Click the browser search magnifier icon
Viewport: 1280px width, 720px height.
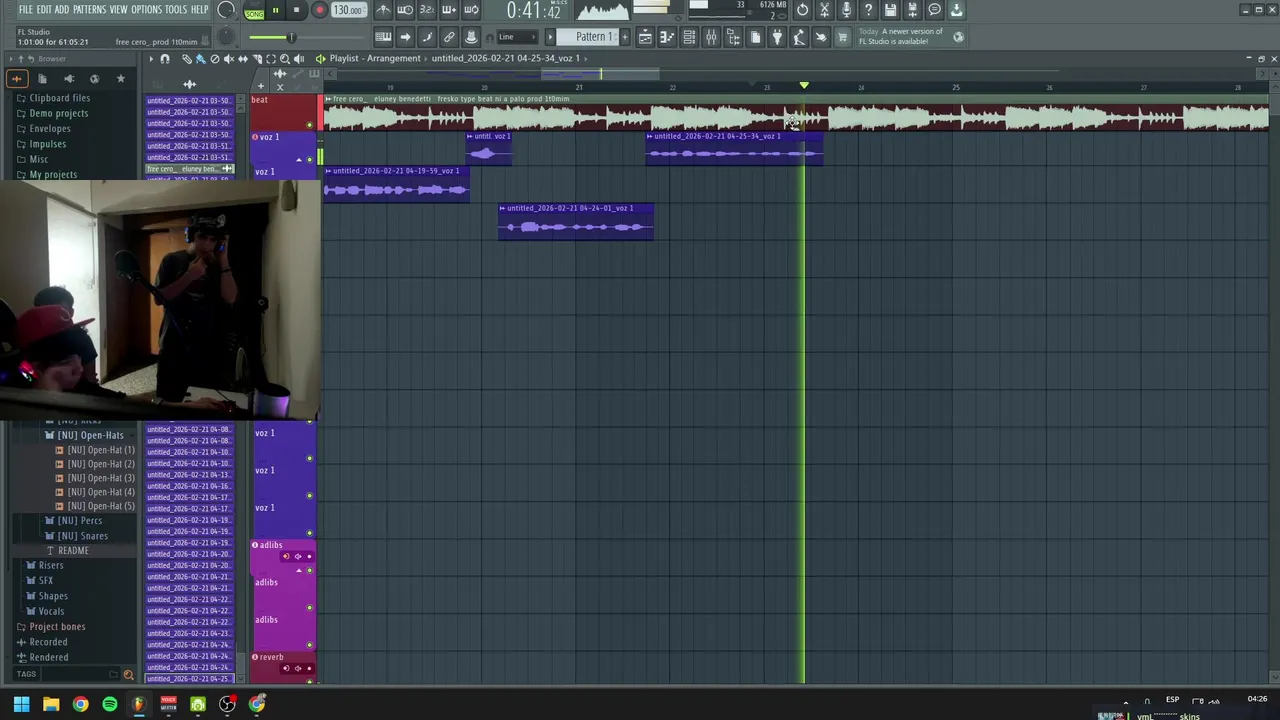tap(128, 675)
